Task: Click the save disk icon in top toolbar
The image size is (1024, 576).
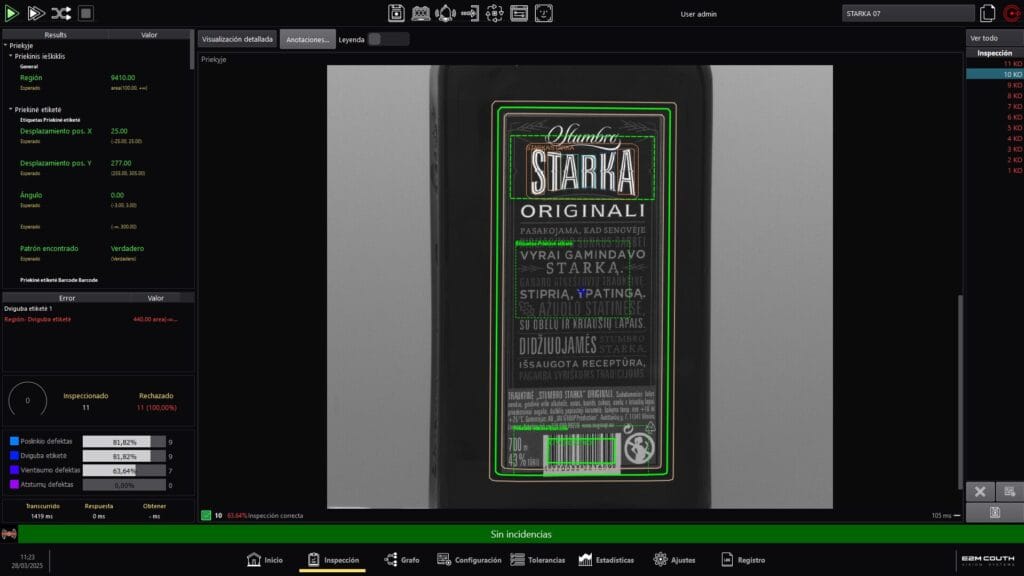Action: [x=396, y=13]
